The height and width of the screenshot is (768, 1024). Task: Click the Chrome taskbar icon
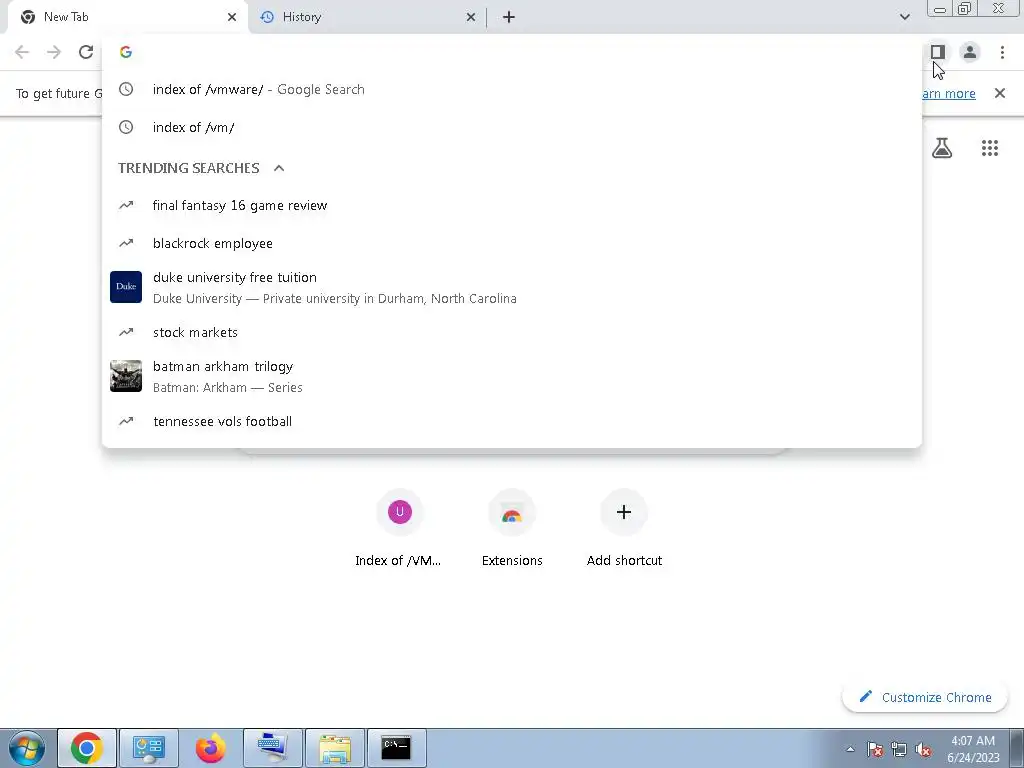(x=87, y=748)
